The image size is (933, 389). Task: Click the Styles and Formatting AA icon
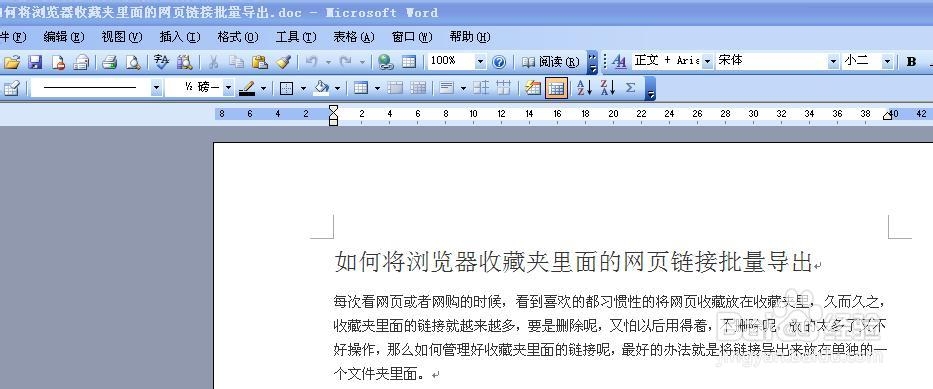(x=619, y=61)
